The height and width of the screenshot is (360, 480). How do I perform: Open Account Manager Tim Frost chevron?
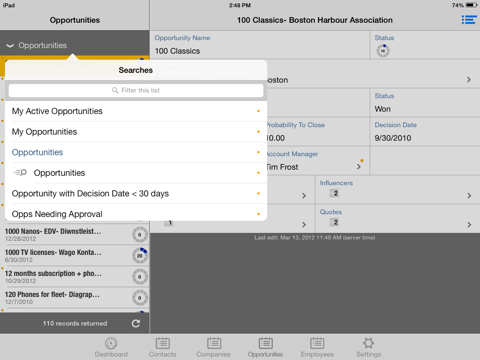pos(359,167)
